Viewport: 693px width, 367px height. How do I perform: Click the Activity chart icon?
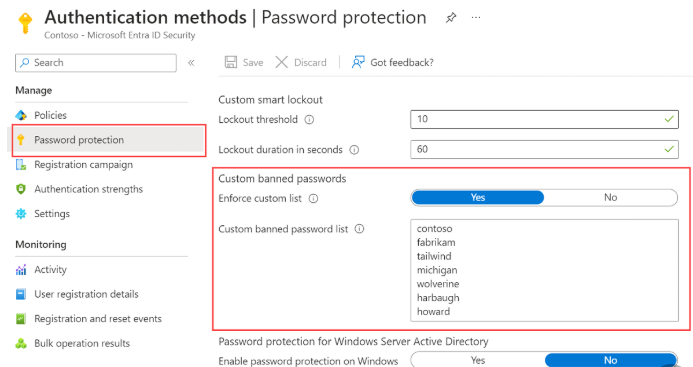21,270
